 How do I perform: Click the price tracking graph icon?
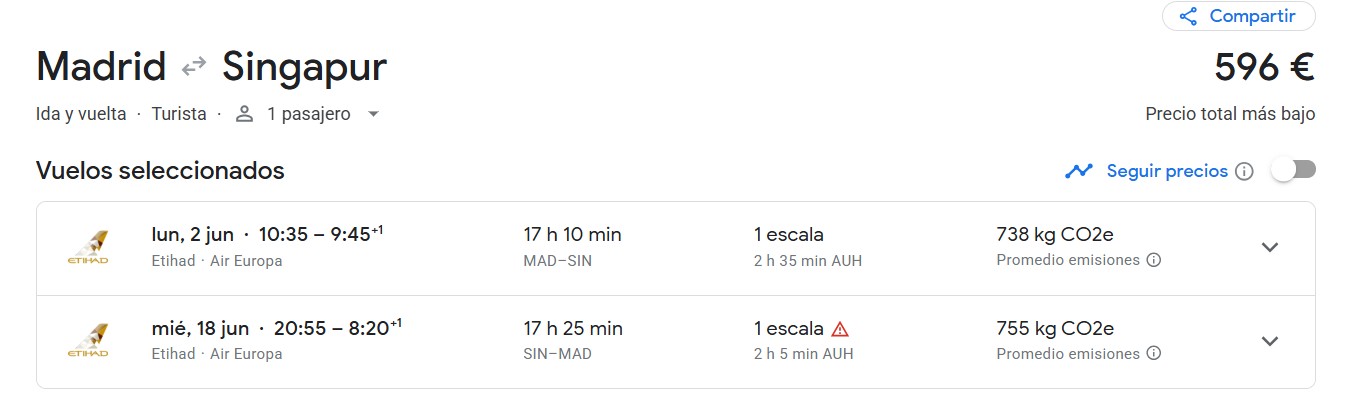point(1079,171)
